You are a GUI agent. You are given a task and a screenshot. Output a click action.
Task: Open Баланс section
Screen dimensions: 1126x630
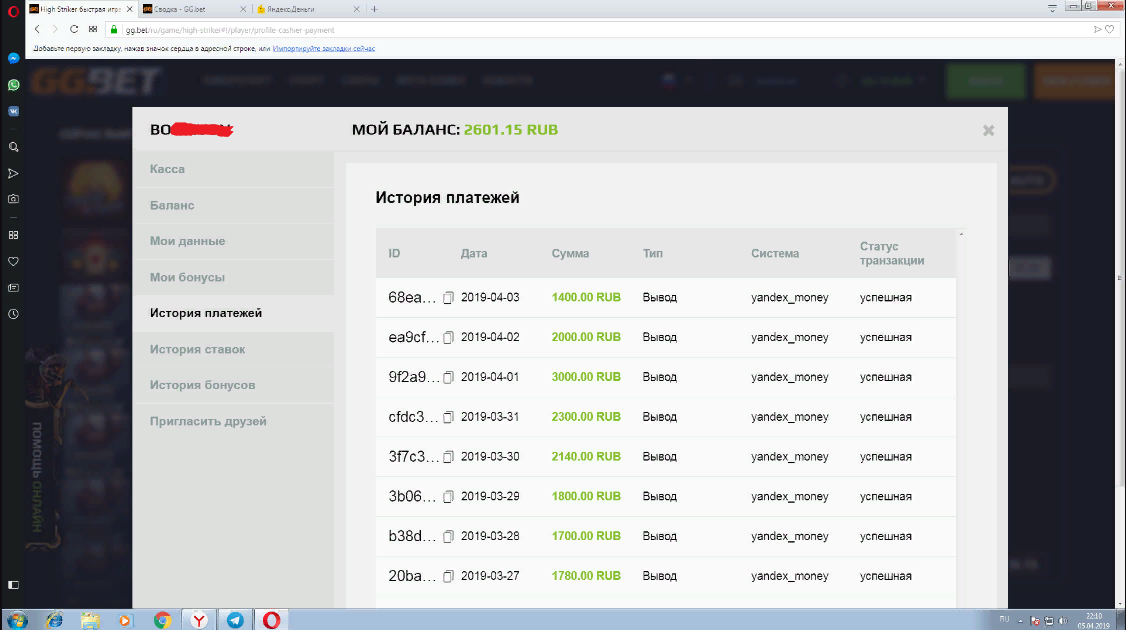point(233,205)
